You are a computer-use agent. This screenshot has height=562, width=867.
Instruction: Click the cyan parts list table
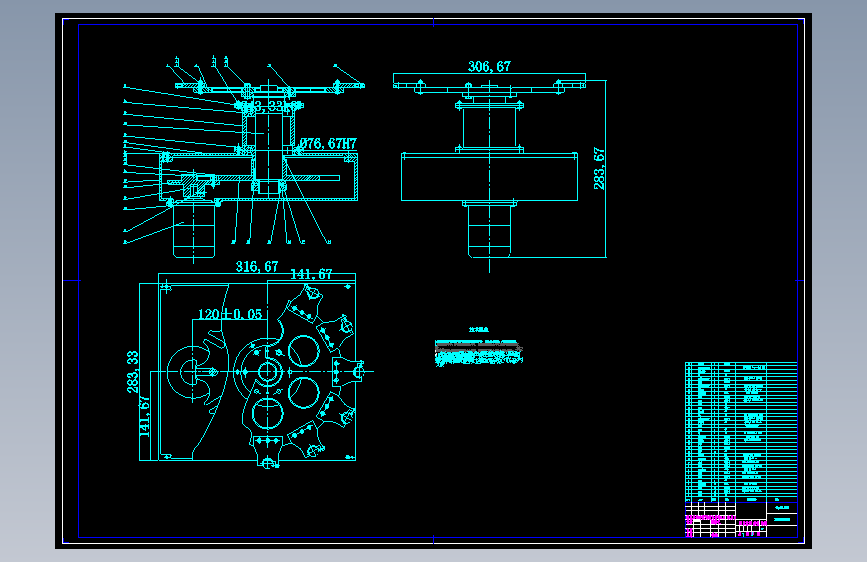pos(741,431)
